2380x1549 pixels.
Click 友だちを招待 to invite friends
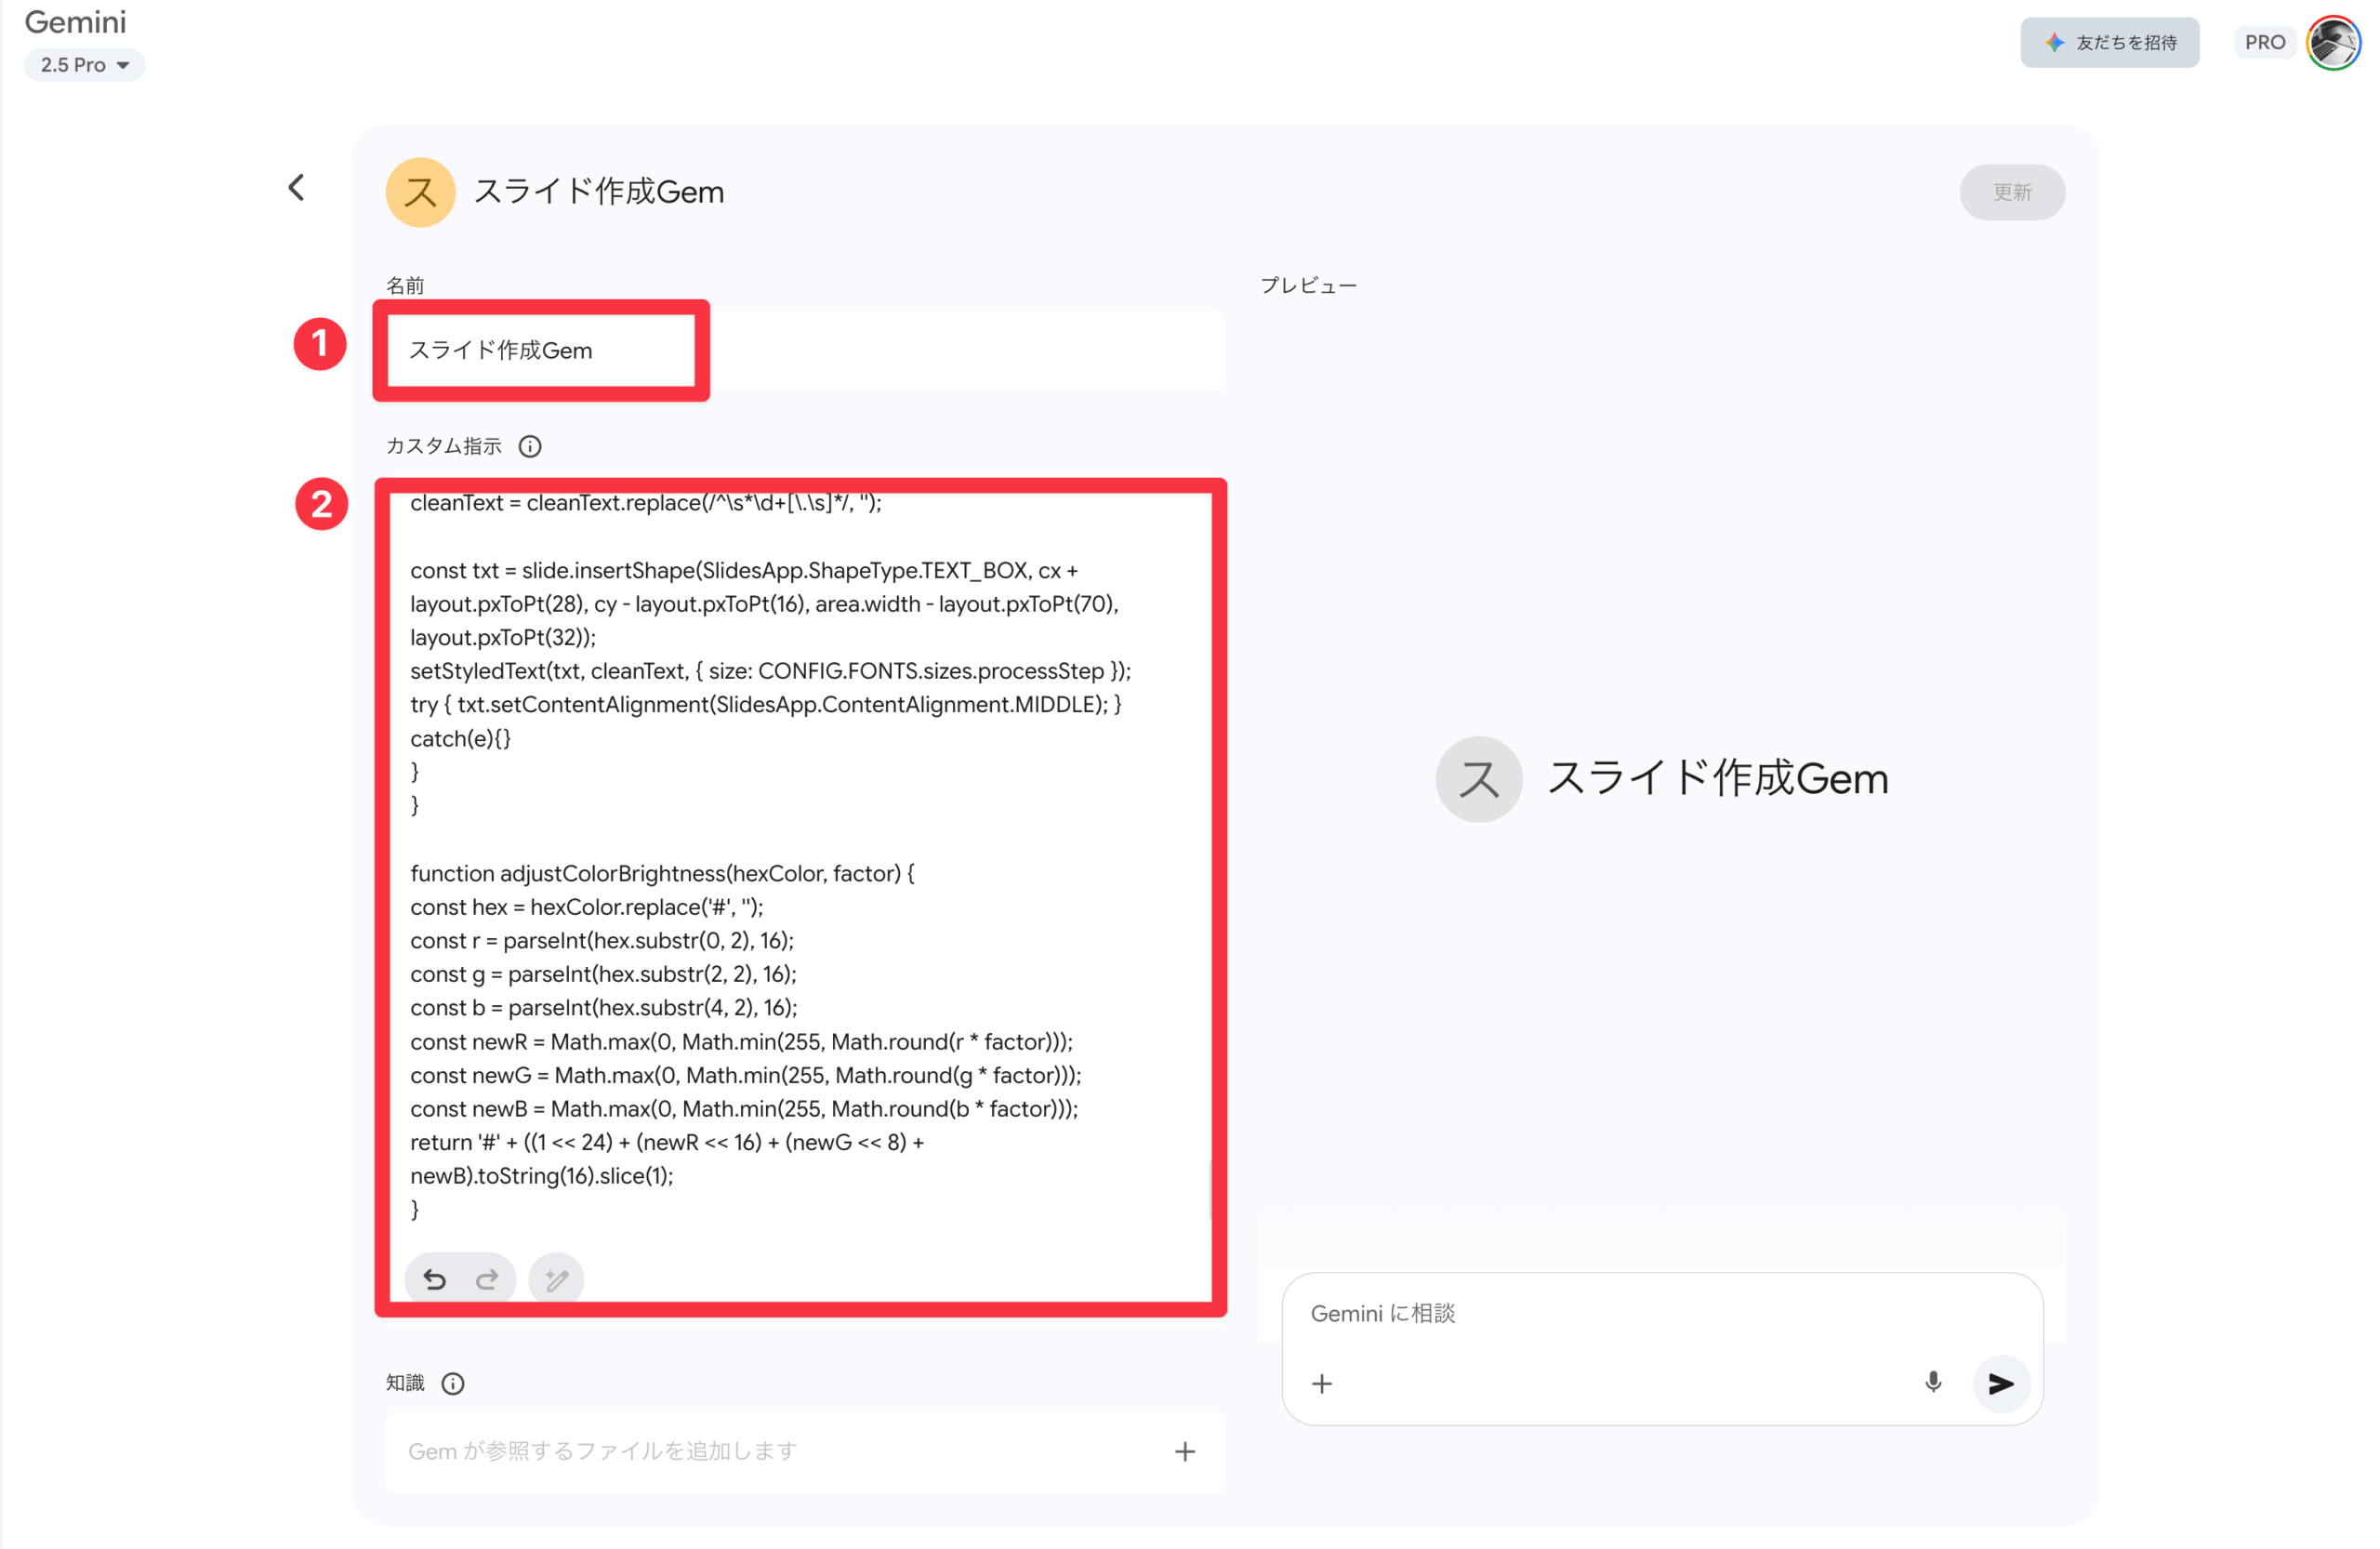2110,42
